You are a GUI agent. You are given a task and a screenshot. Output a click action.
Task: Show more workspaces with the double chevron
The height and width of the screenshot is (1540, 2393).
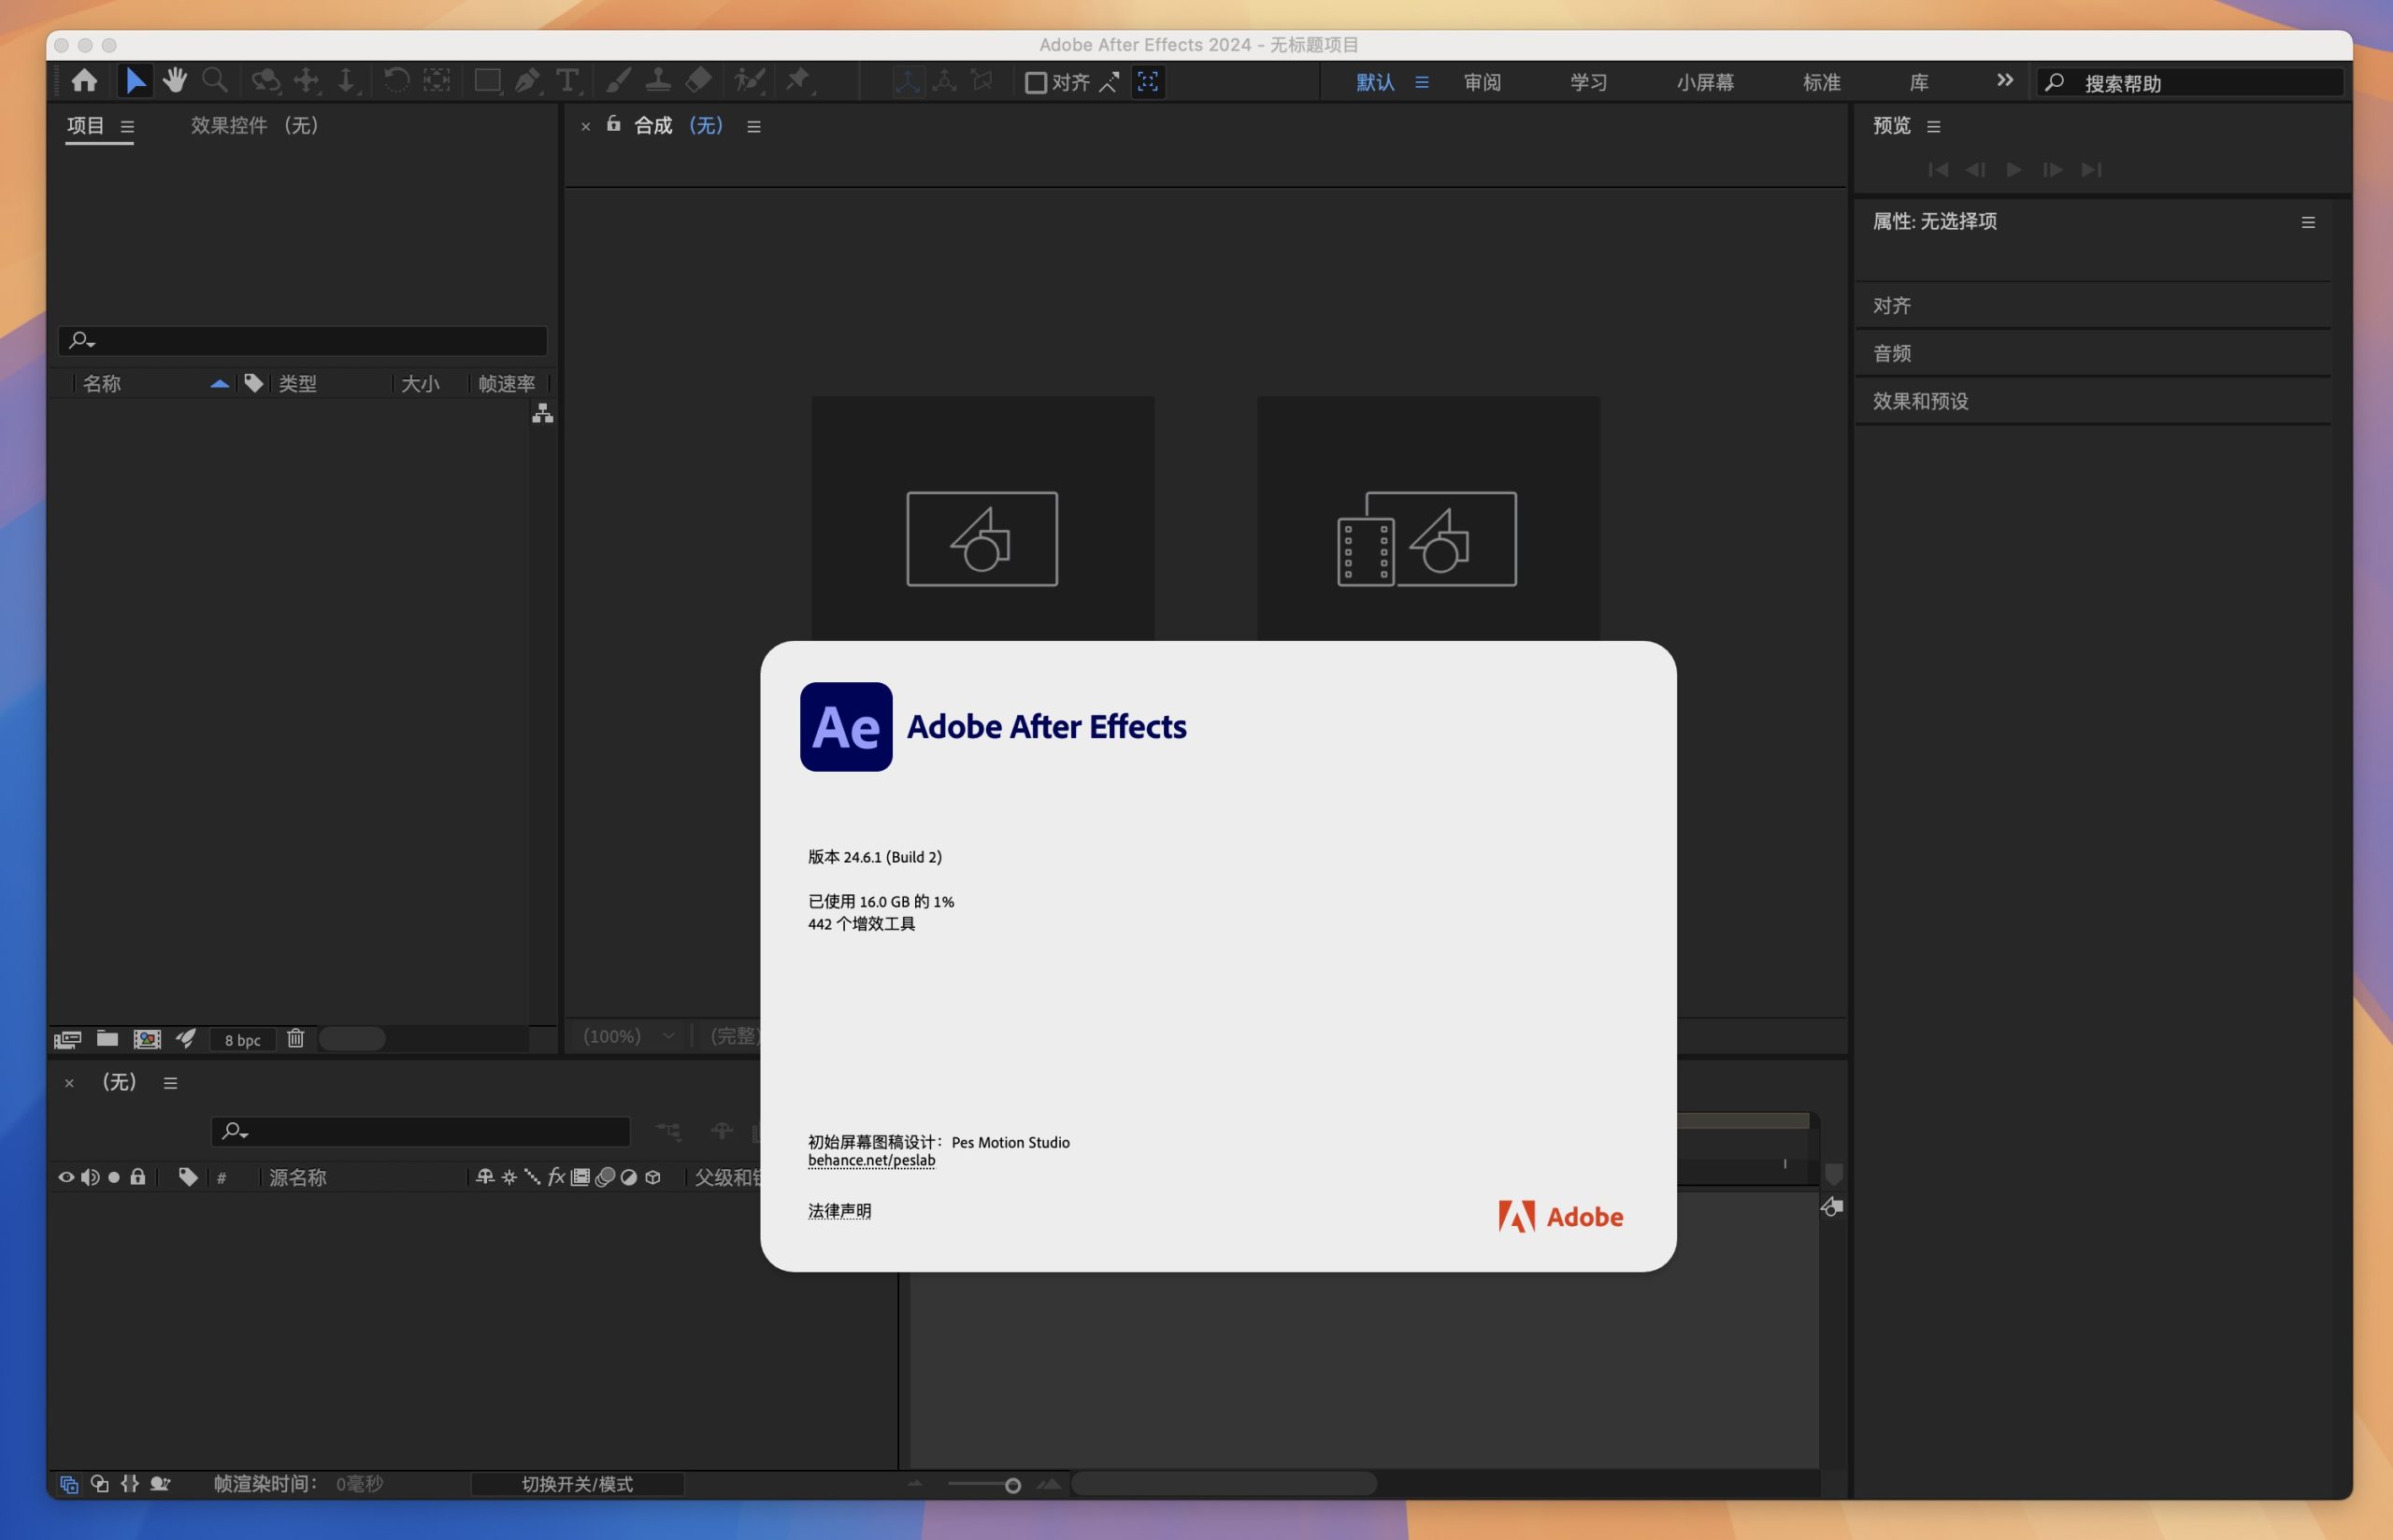(x=2004, y=80)
